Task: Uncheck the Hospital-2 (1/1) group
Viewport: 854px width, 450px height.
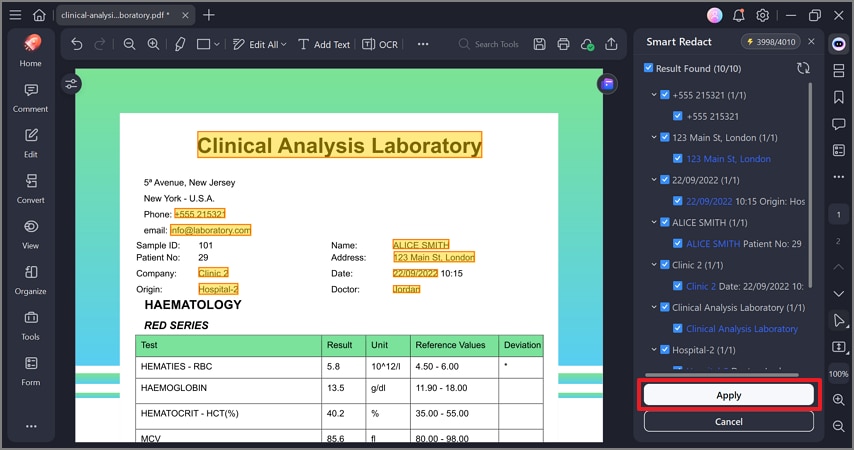Action: pyautogui.click(x=664, y=350)
